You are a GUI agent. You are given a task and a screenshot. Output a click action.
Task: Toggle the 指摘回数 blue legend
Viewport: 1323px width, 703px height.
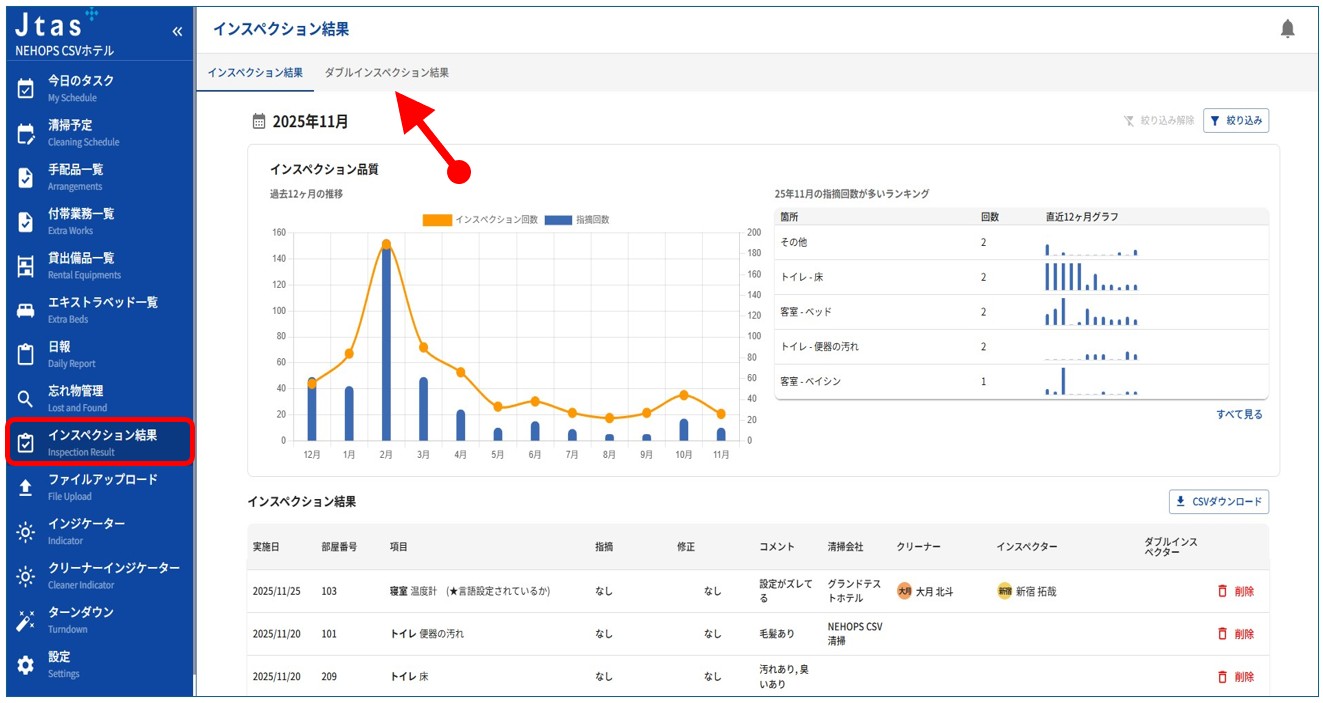click(578, 219)
